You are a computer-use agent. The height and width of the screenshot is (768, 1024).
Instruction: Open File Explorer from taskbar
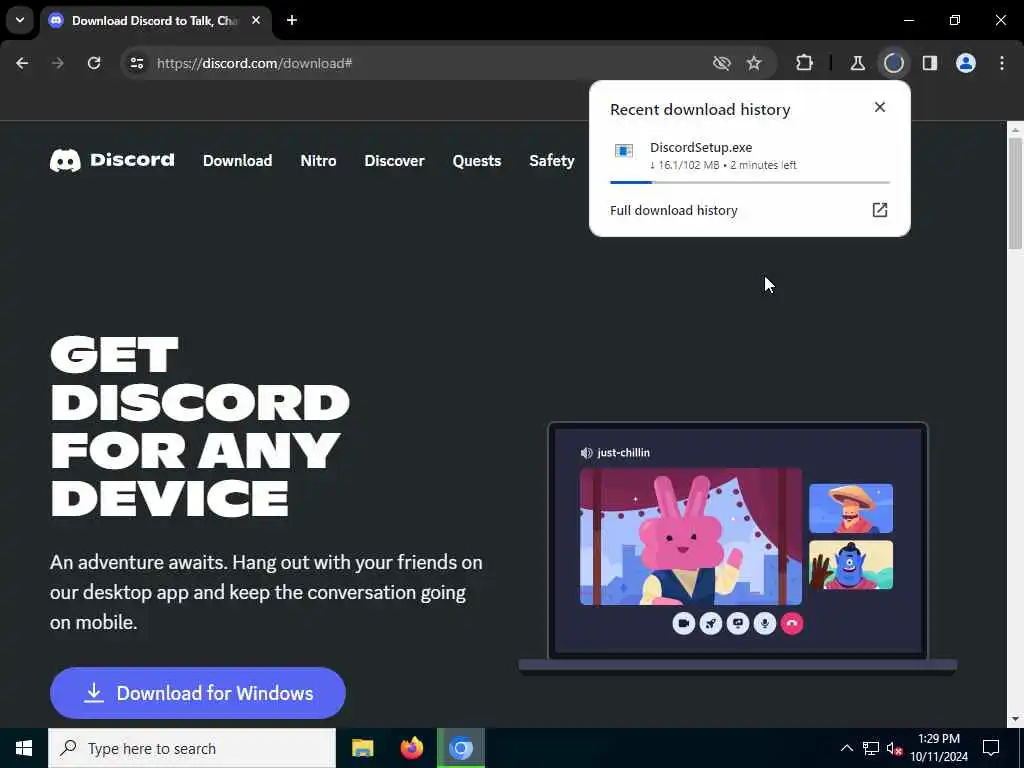click(362, 748)
